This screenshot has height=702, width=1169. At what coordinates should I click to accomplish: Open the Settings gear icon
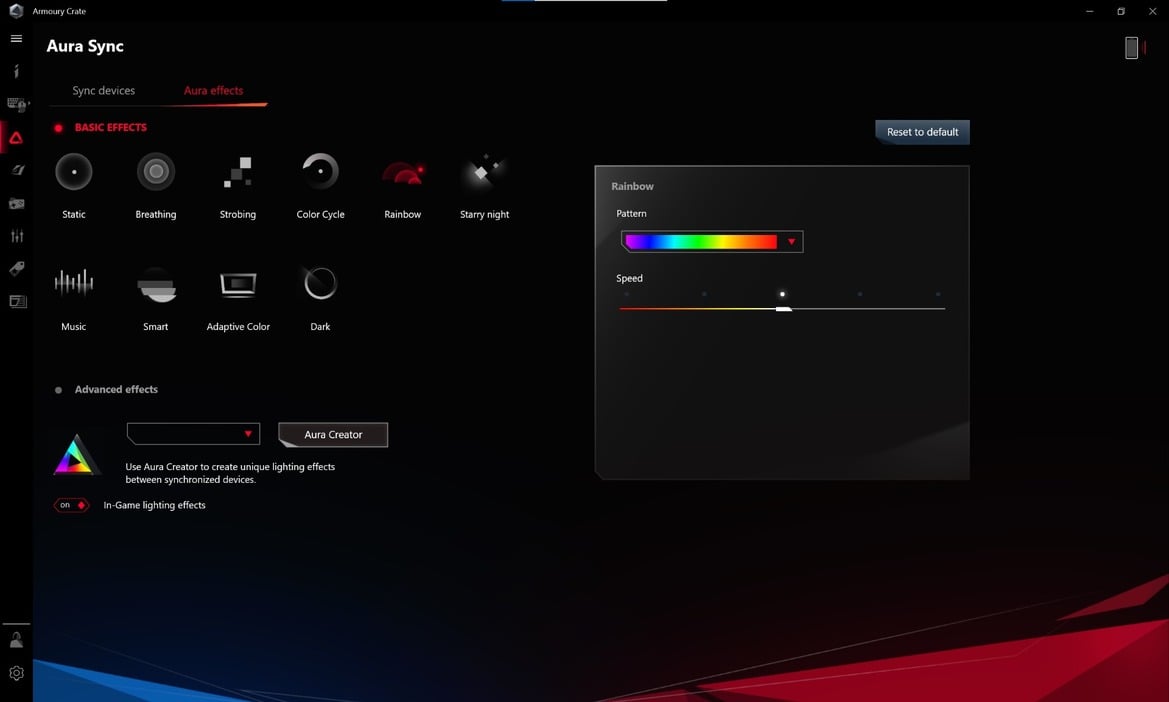coord(16,673)
